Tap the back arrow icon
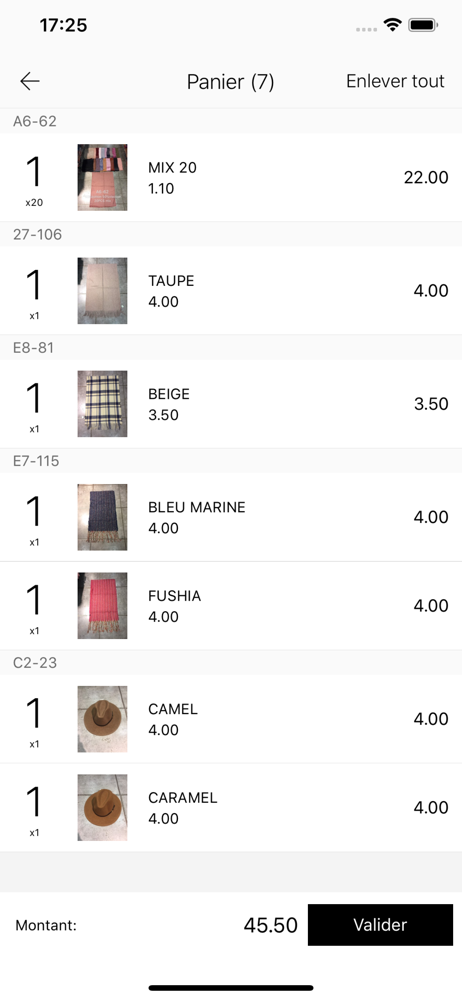Screen dimensions: 462x1000 pyautogui.click(x=29, y=81)
